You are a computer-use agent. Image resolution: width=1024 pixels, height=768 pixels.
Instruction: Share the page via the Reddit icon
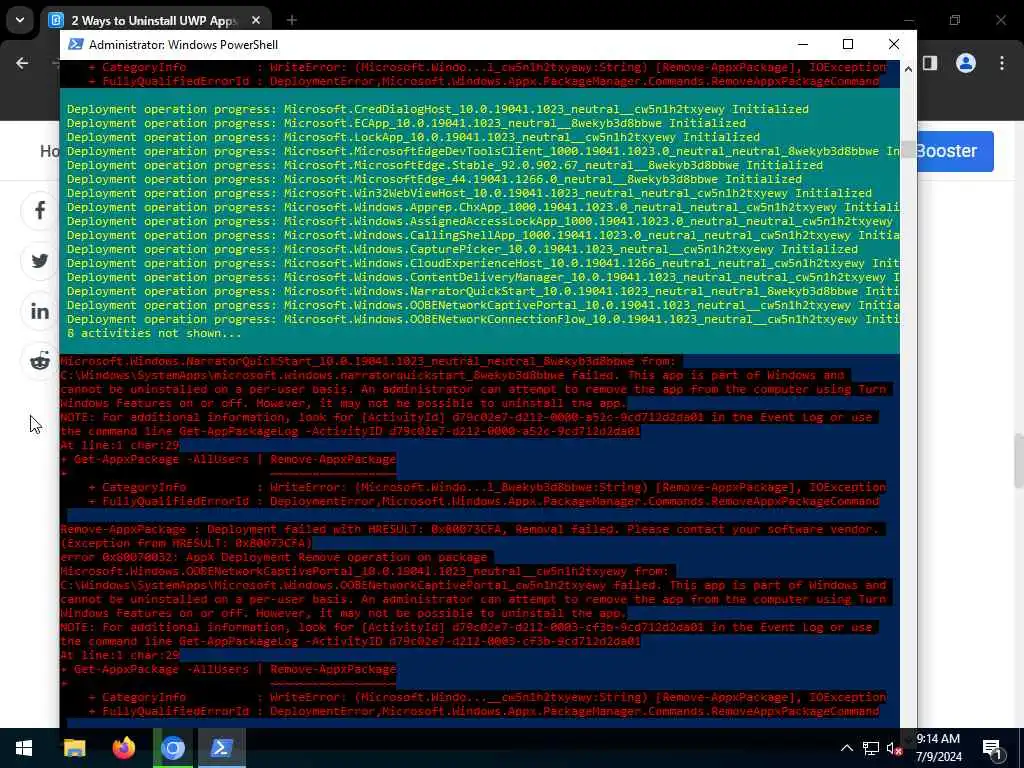click(40, 360)
